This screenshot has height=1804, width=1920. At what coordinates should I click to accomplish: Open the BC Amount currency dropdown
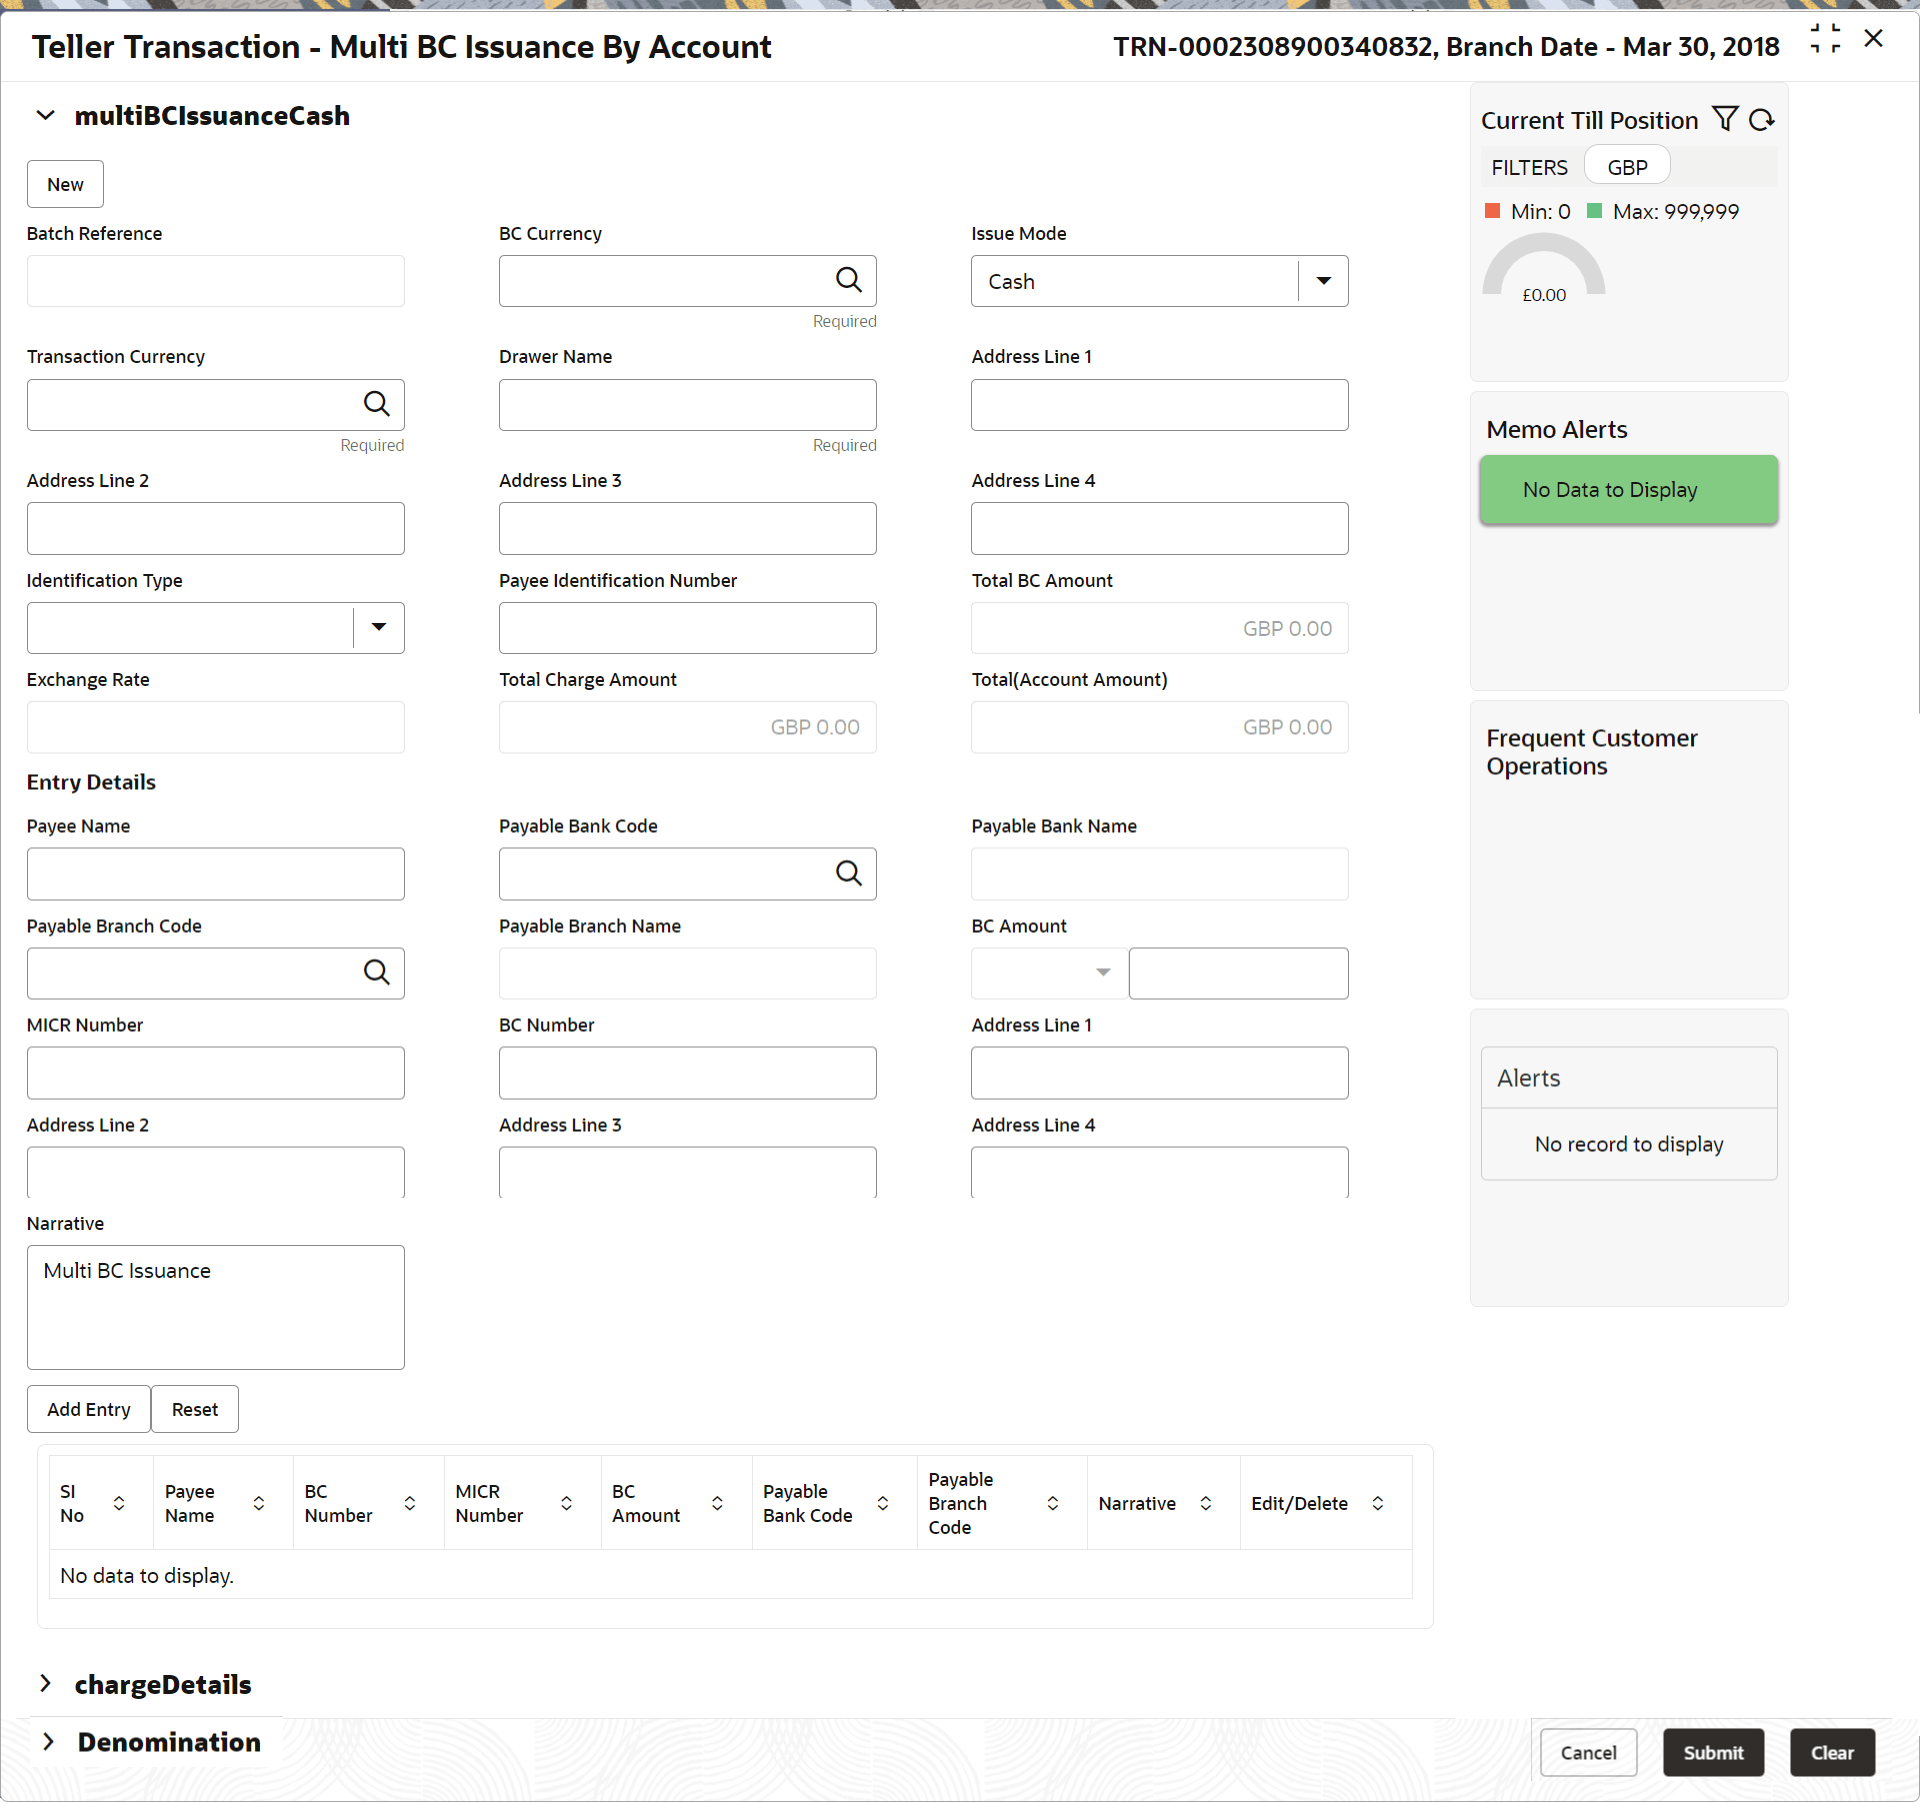coord(1103,973)
